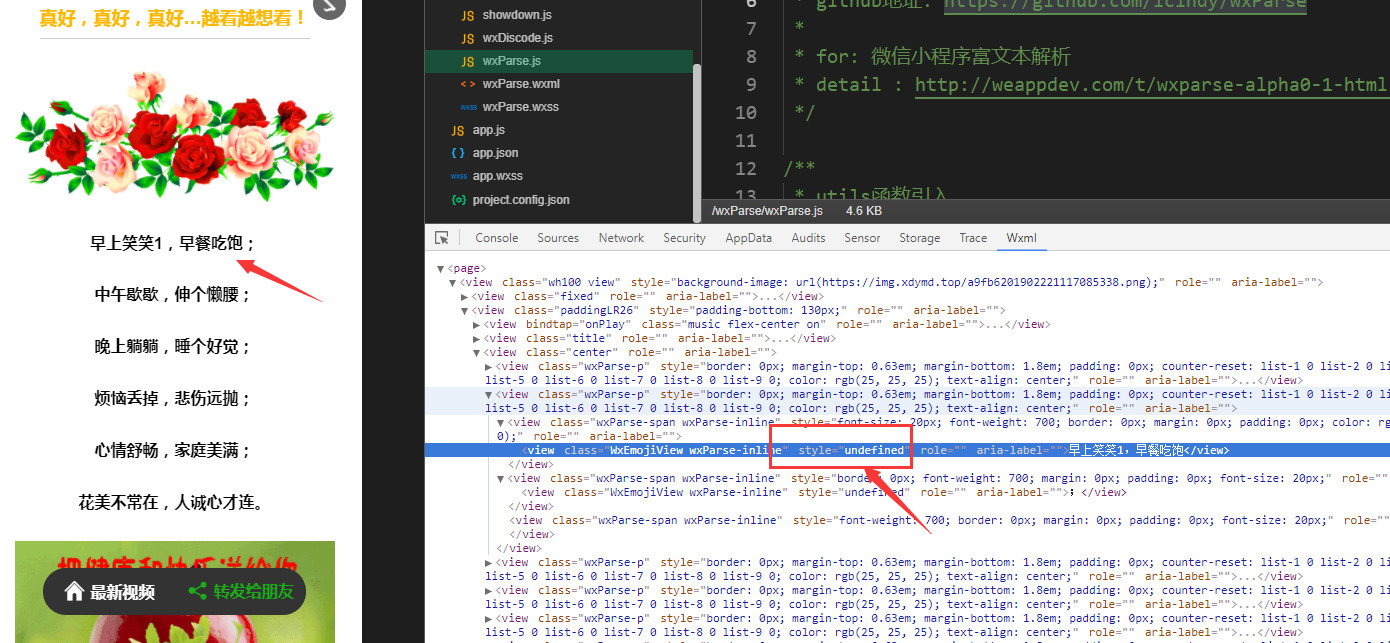Open wxParse.wxss file

[520, 107]
